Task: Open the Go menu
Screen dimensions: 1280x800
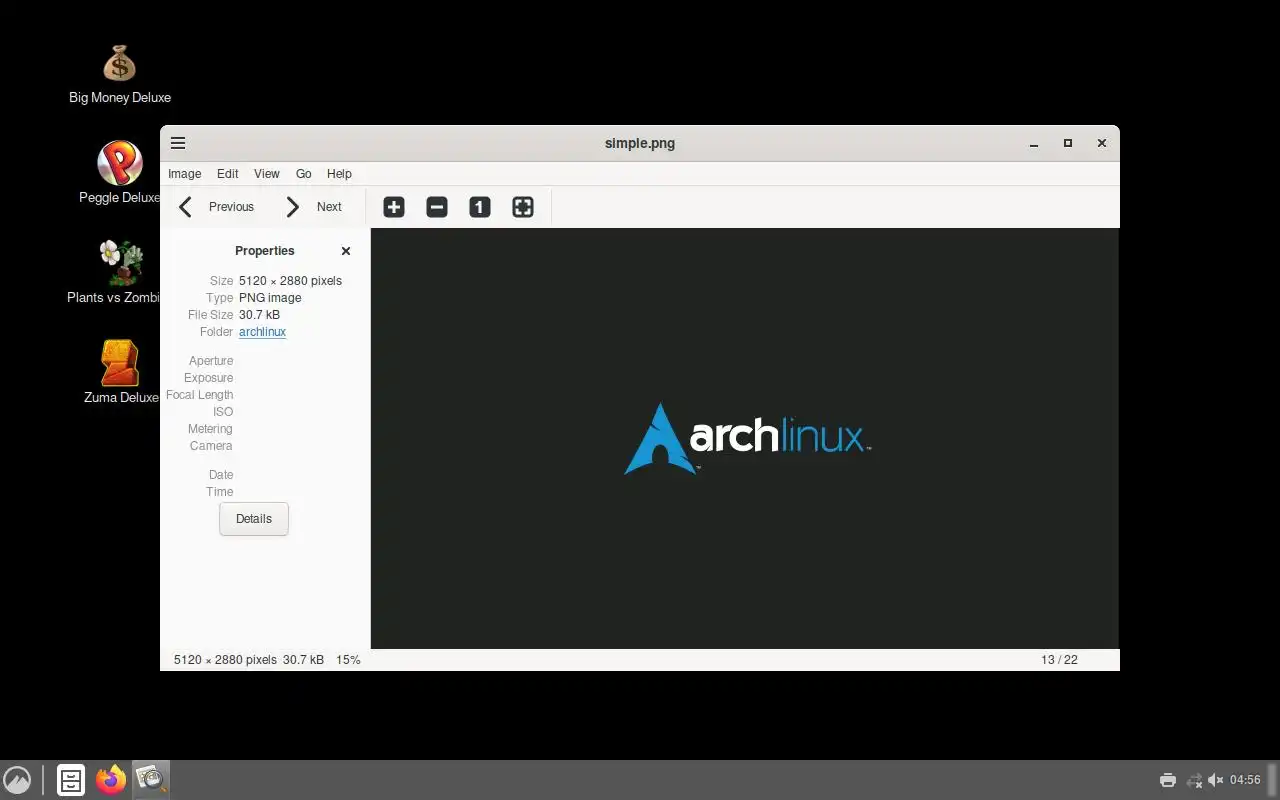Action: pos(304,173)
